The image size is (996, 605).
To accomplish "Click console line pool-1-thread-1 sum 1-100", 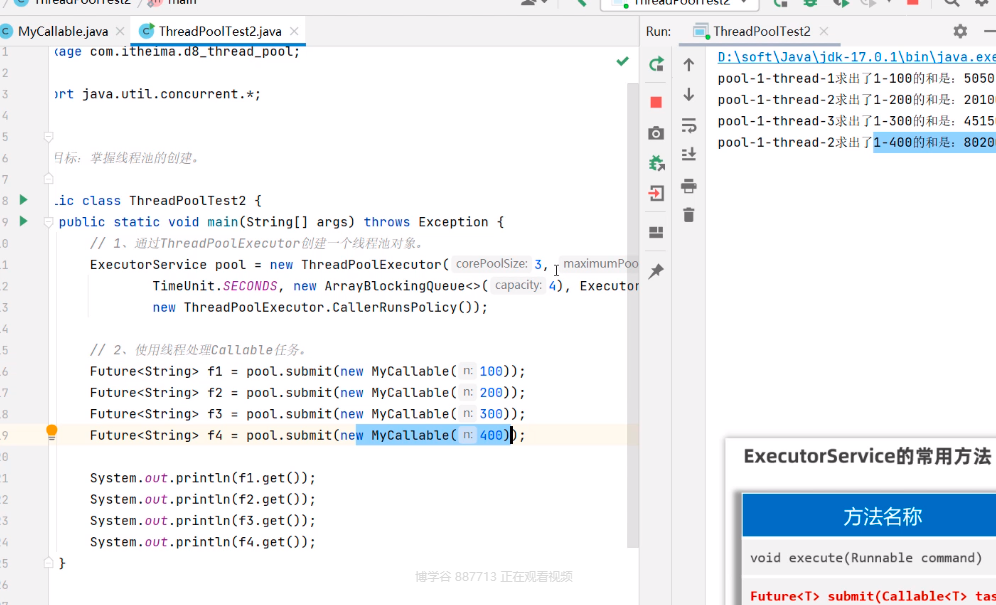I will tap(857, 79).
